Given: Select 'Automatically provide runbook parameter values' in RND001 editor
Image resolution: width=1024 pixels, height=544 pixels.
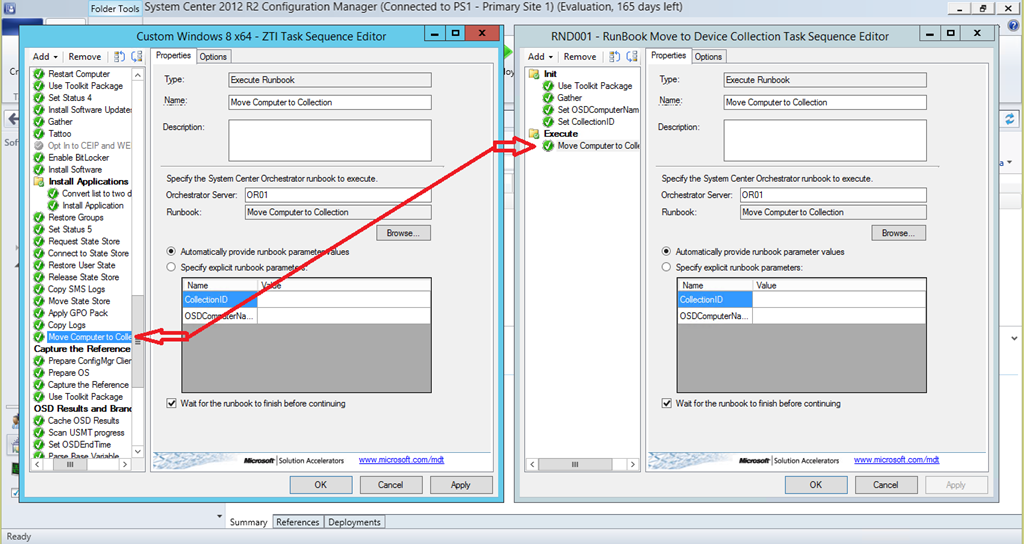Looking at the screenshot, I should point(667,252).
